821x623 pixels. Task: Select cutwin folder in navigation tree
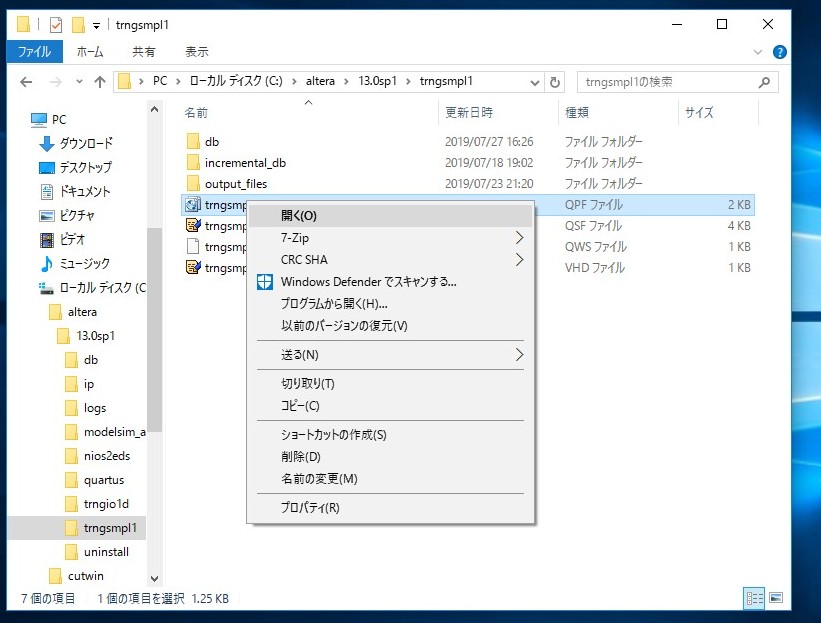coord(76,576)
